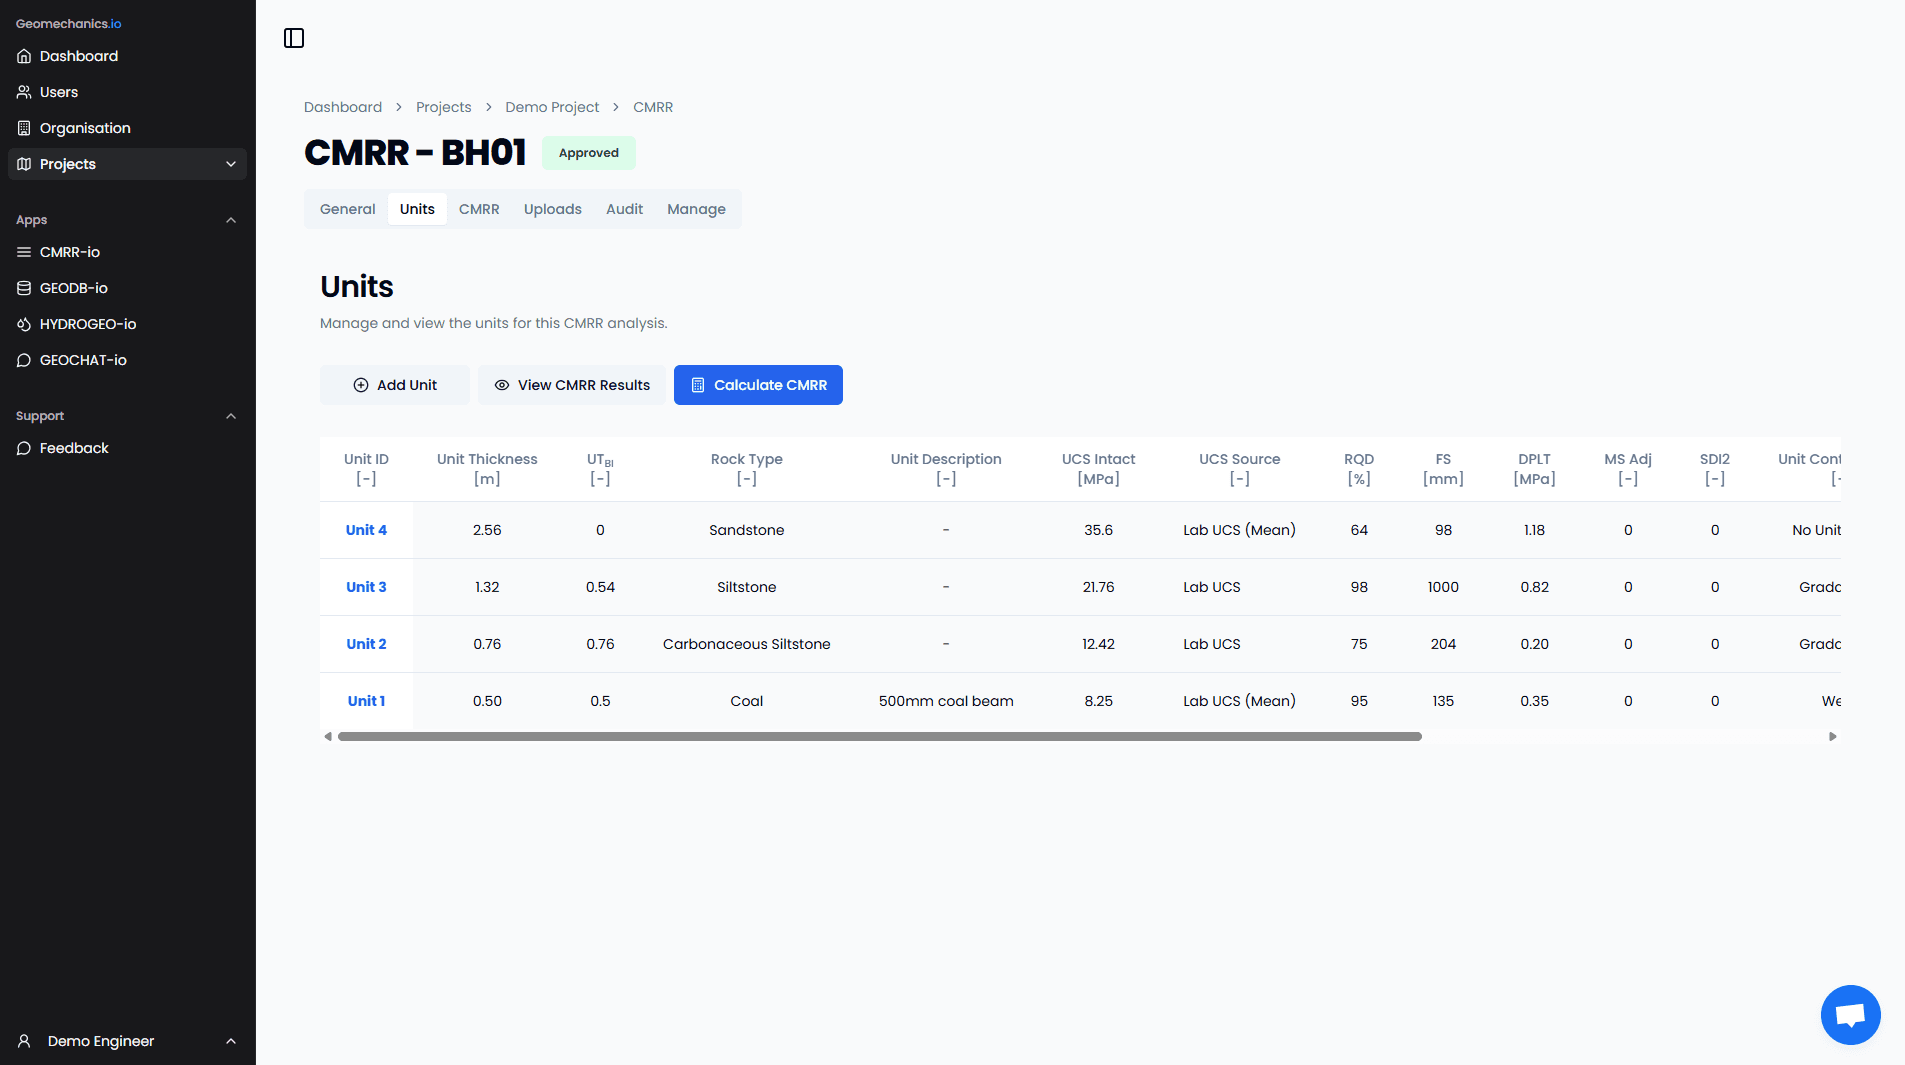This screenshot has width=1905, height=1065.
Task: Switch to the Uploads tab
Action: tap(552, 209)
